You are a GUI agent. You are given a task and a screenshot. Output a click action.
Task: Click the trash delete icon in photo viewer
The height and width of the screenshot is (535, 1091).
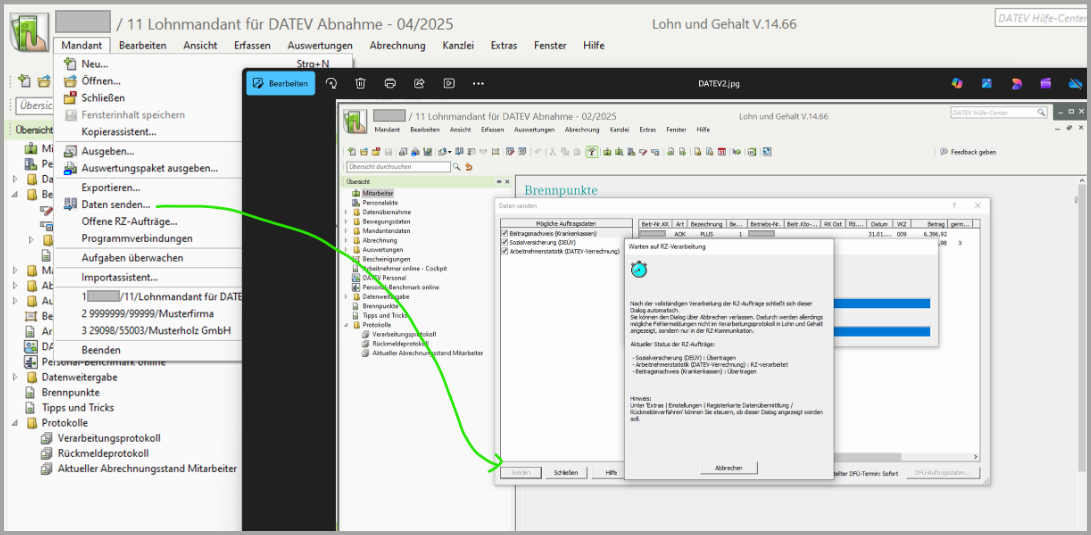360,83
